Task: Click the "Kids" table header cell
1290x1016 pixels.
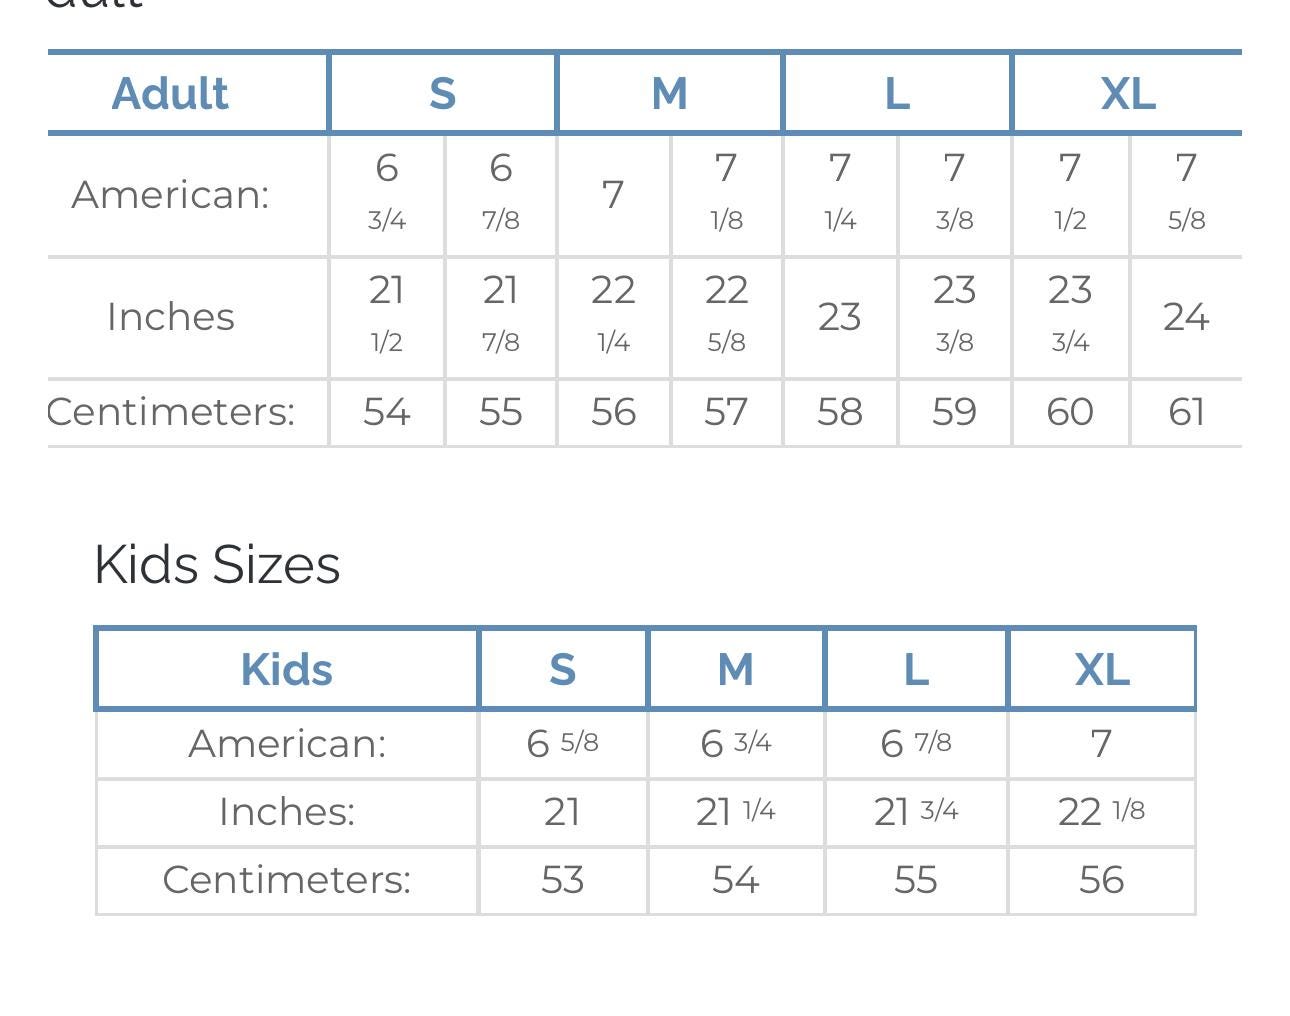Action: [286, 669]
